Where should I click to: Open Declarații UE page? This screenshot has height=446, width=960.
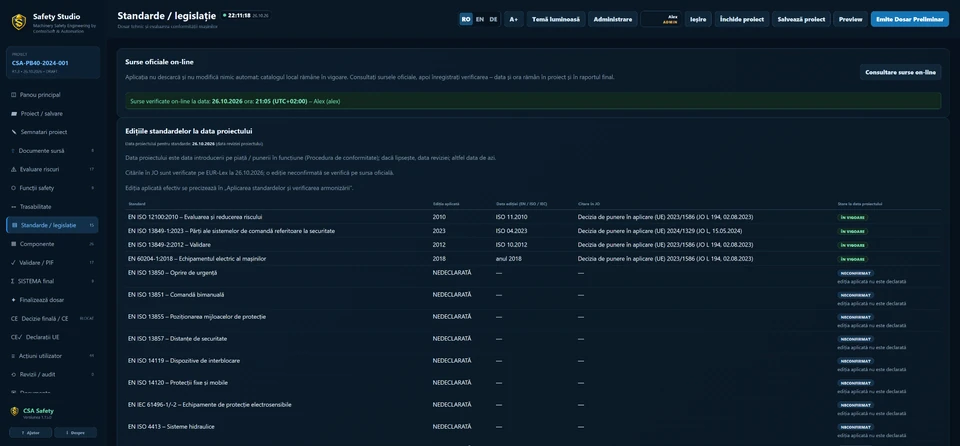[52, 337]
